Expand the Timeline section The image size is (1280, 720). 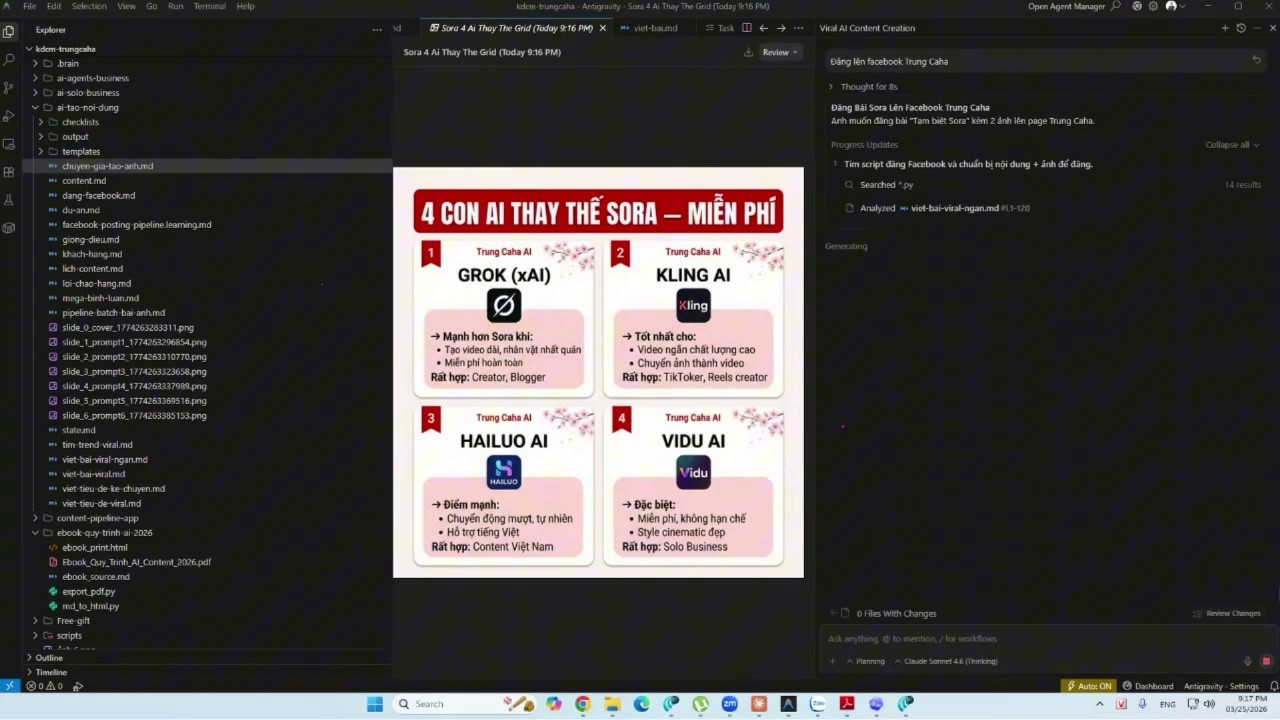(x=50, y=672)
